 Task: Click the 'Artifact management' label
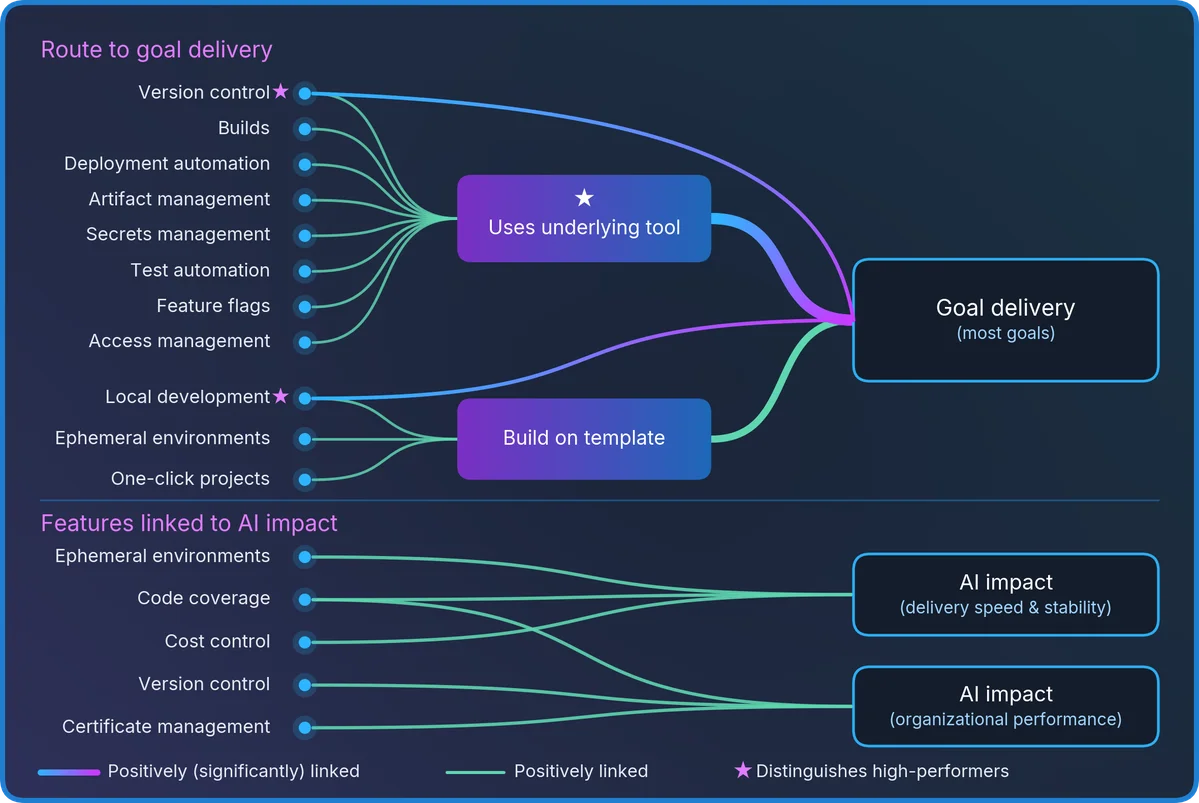pyautogui.click(x=179, y=199)
